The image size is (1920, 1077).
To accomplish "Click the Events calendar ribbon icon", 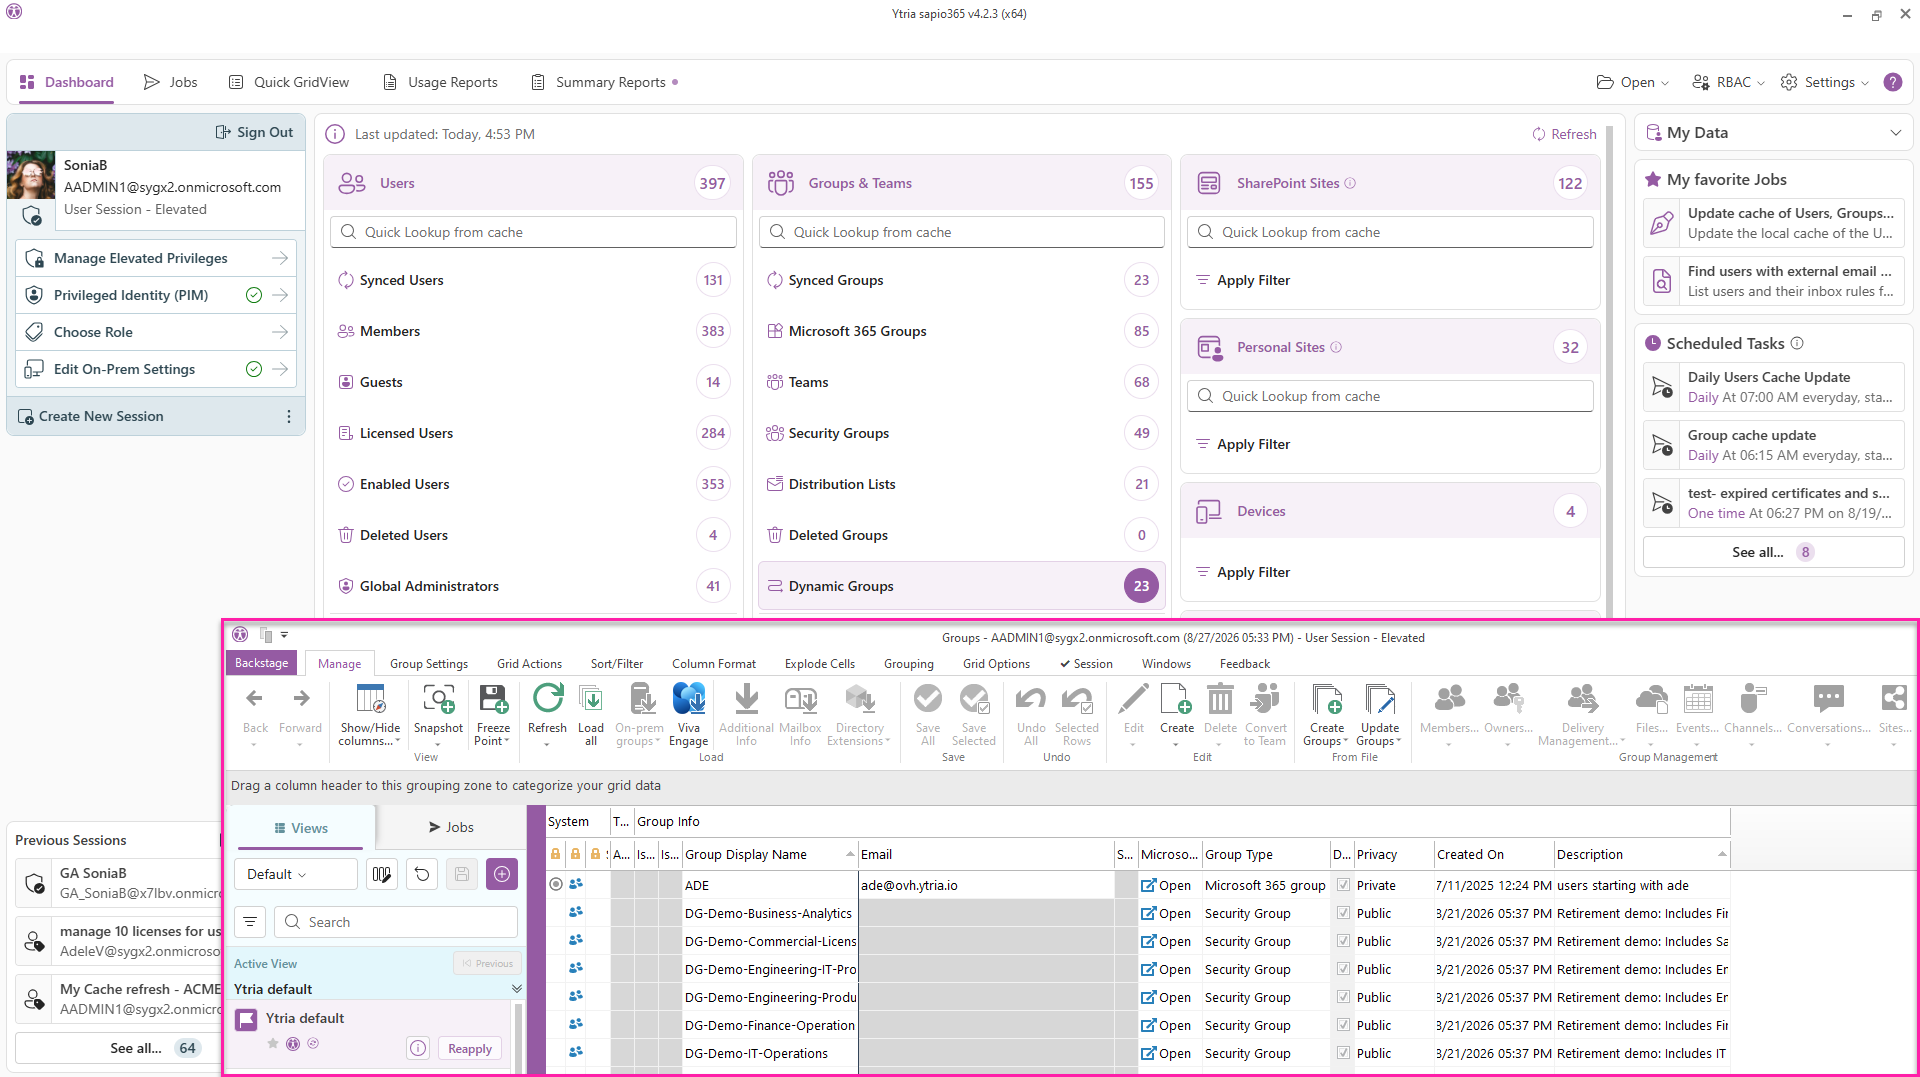I will [1698, 698].
